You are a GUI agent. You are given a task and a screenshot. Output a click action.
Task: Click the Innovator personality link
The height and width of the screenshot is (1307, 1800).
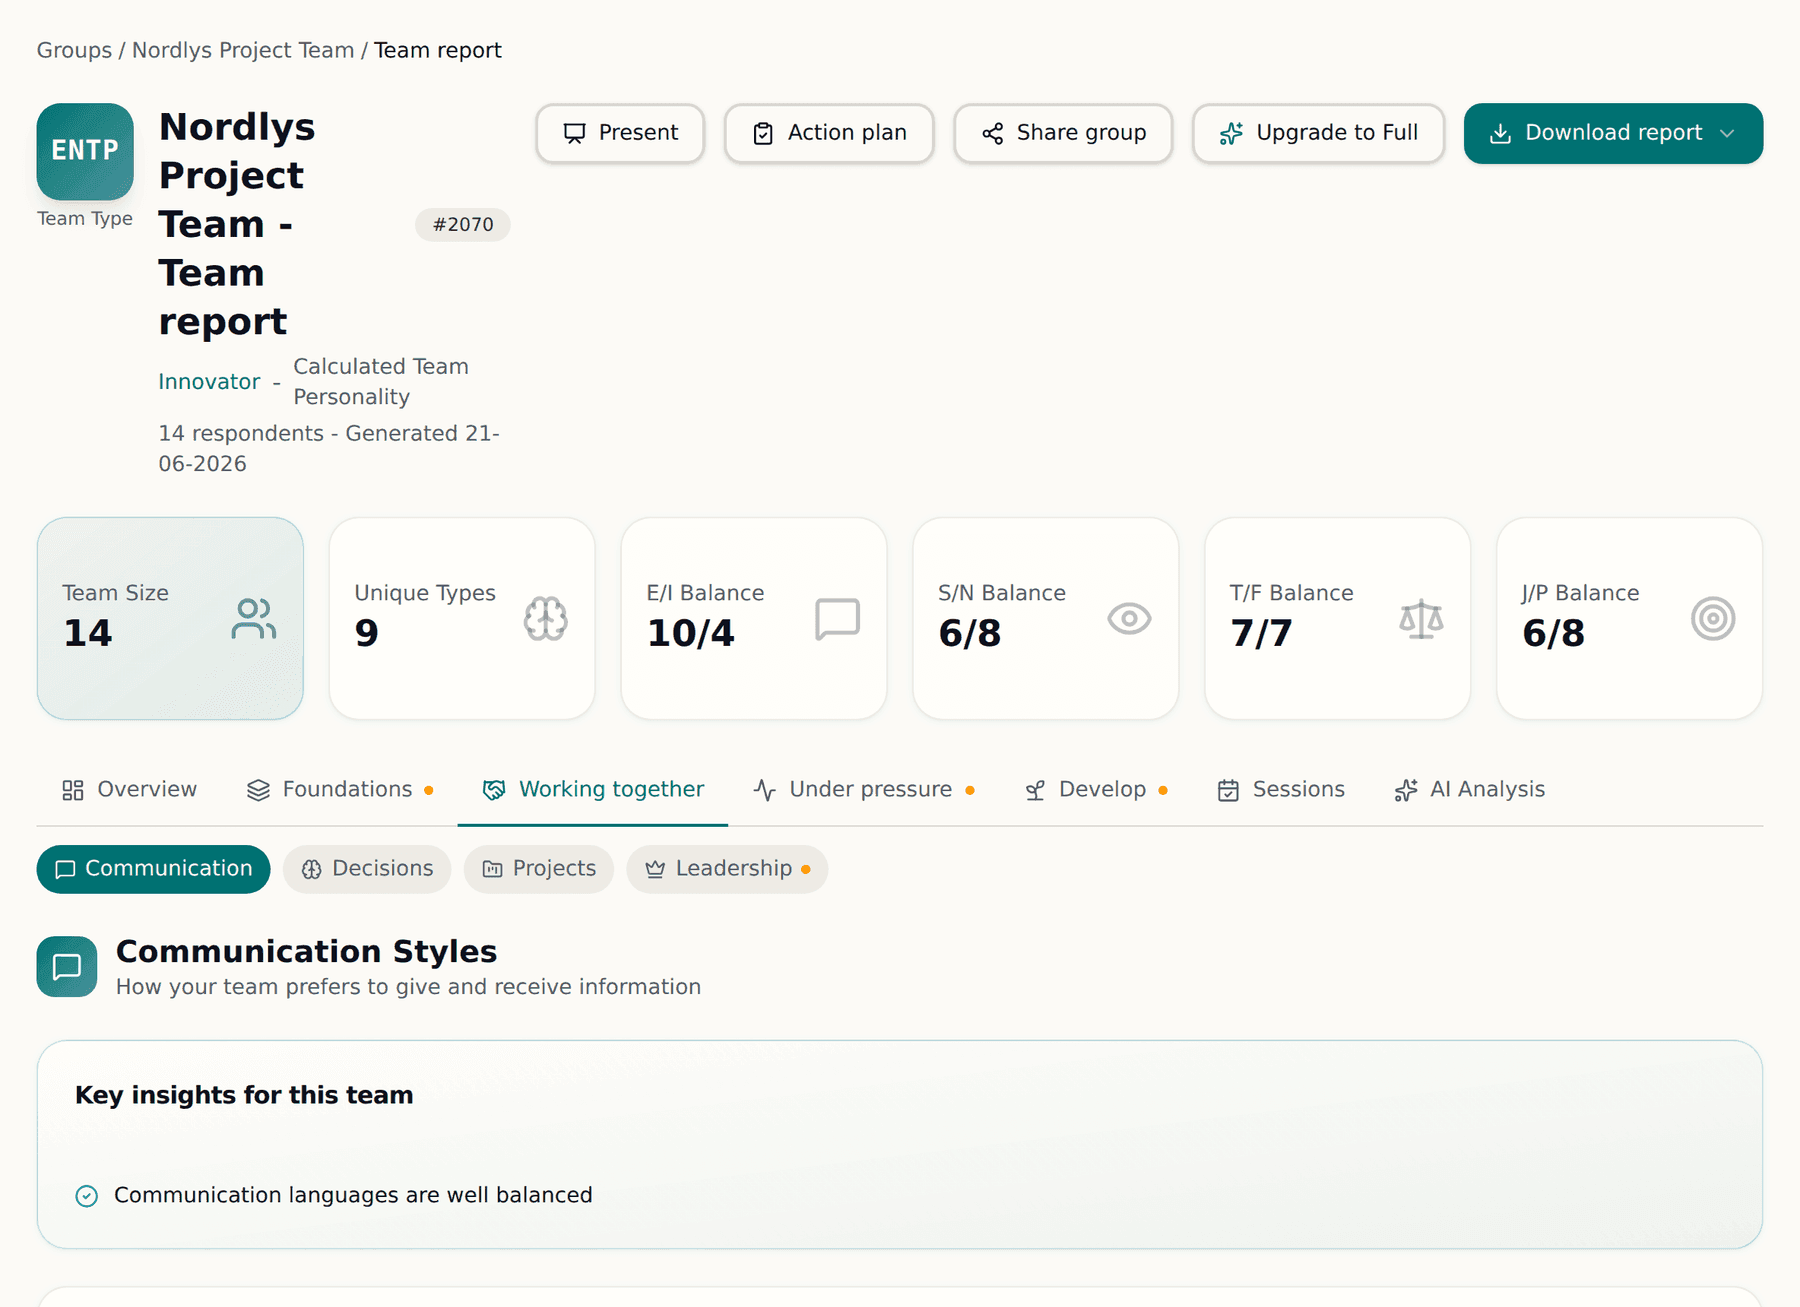(209, 382)
